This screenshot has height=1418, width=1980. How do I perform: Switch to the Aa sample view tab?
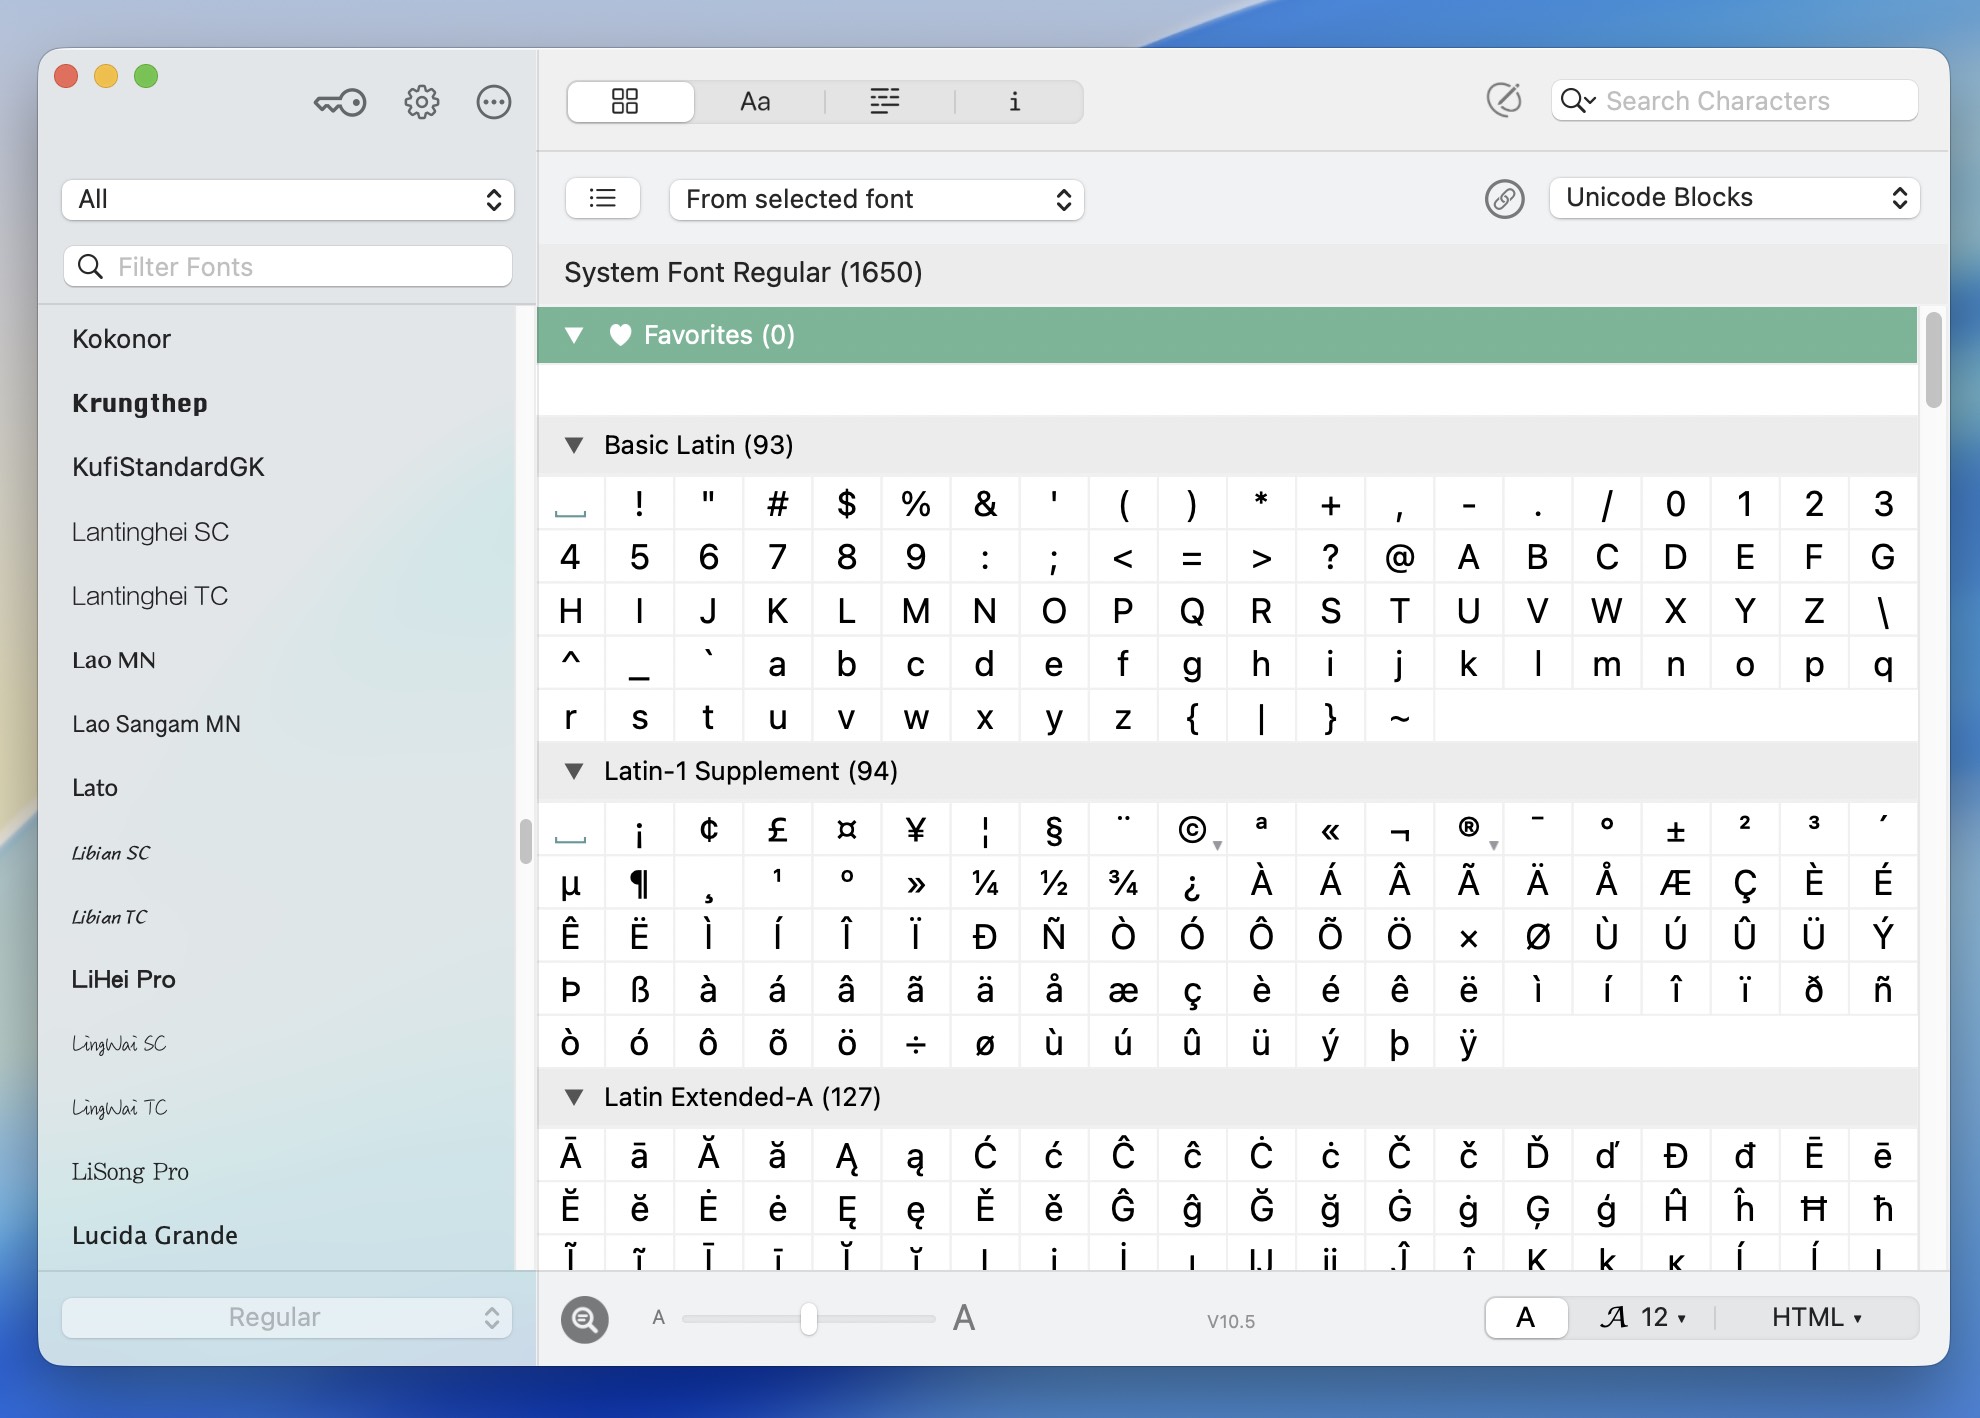click(757, 101)
